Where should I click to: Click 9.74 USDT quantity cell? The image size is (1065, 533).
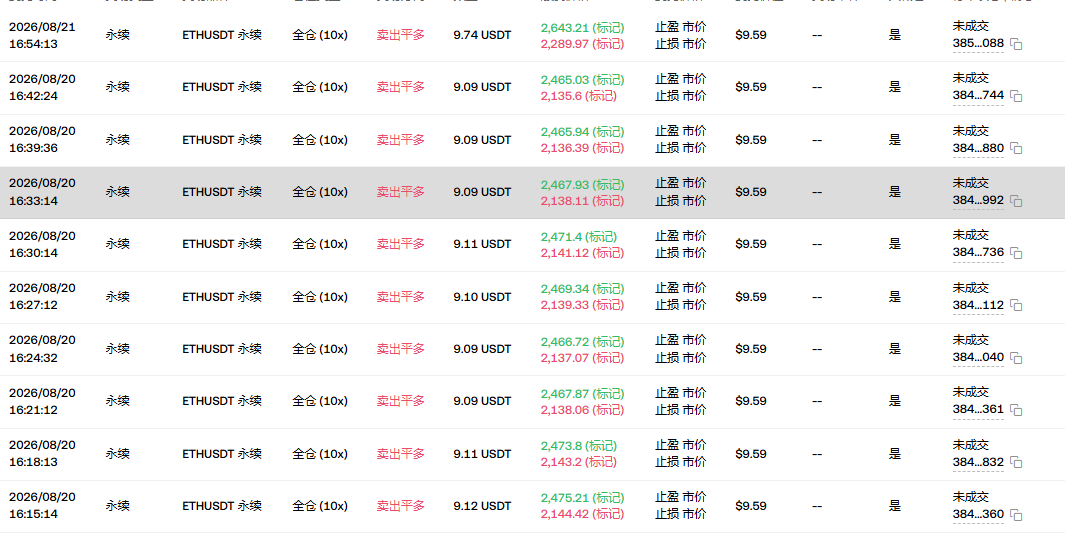[x=482, y=35]
